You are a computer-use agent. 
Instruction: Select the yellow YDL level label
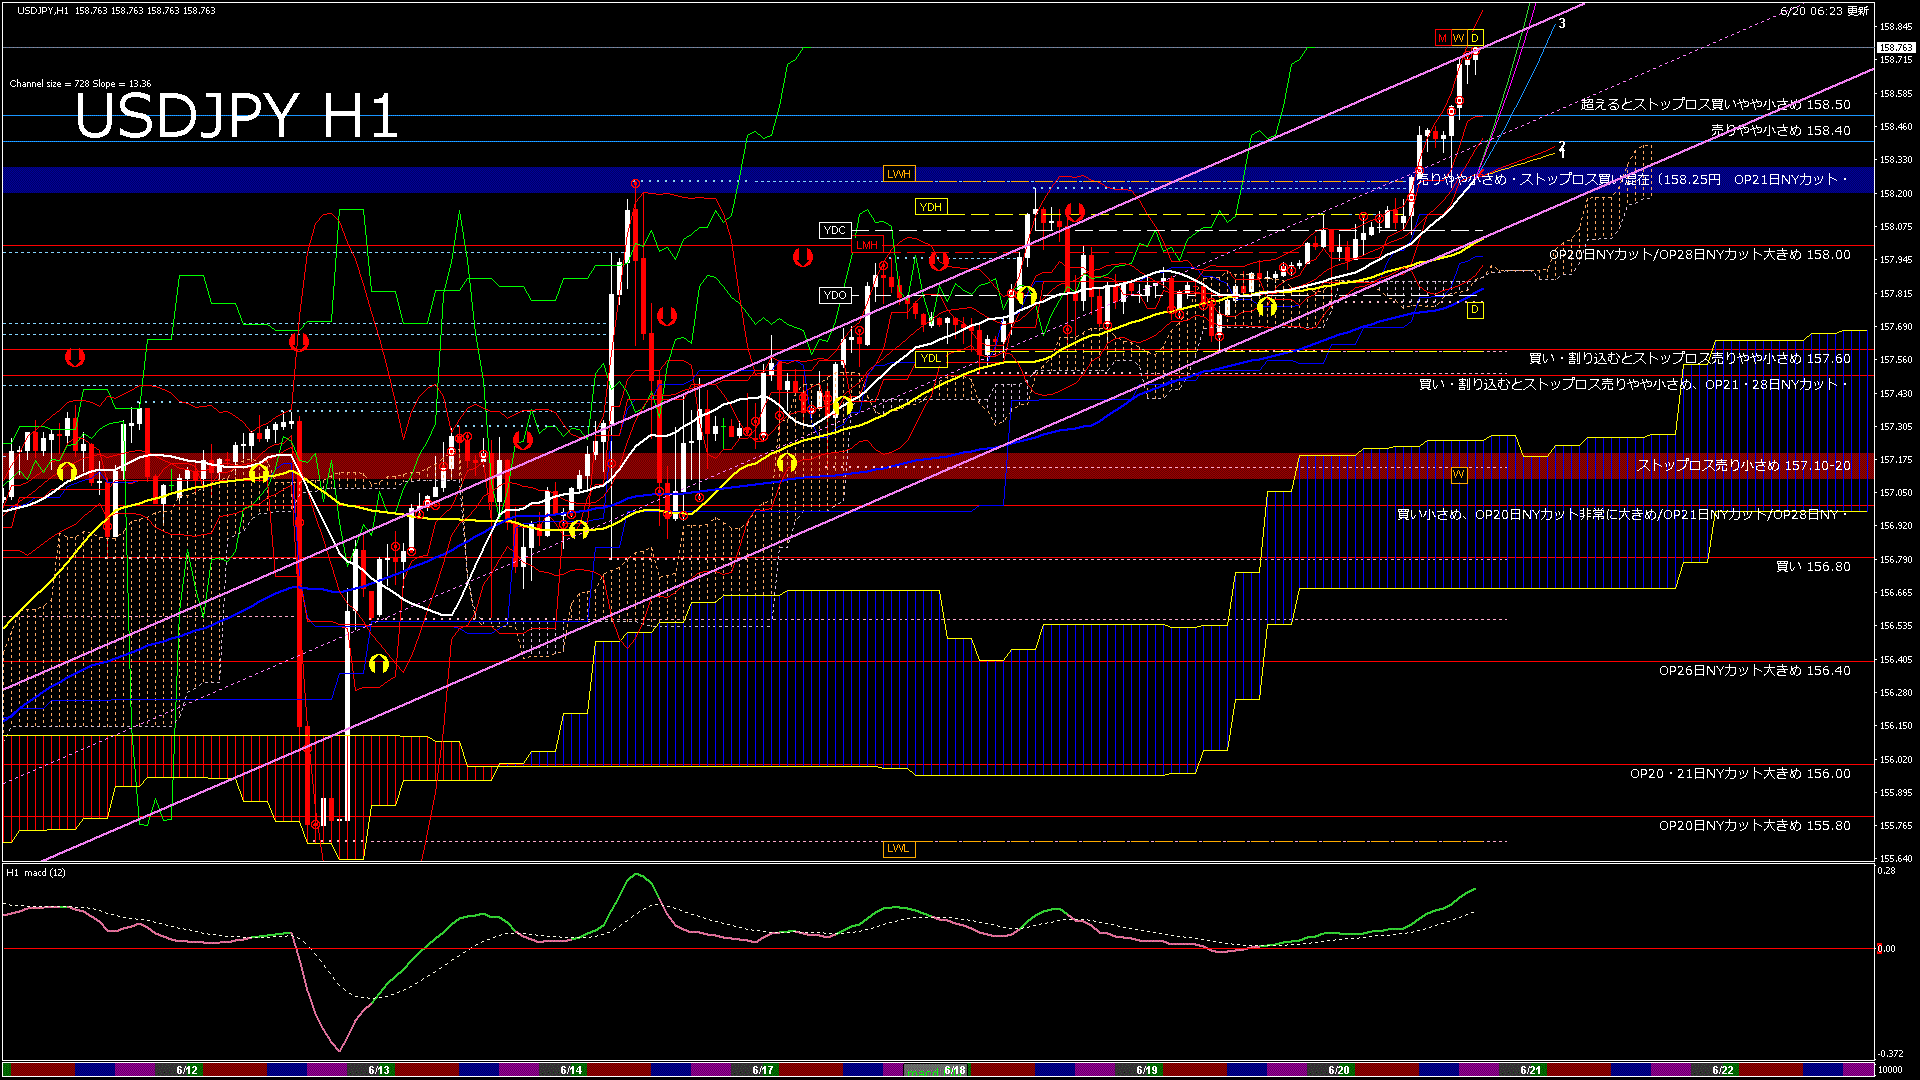[x=930, y=359]
